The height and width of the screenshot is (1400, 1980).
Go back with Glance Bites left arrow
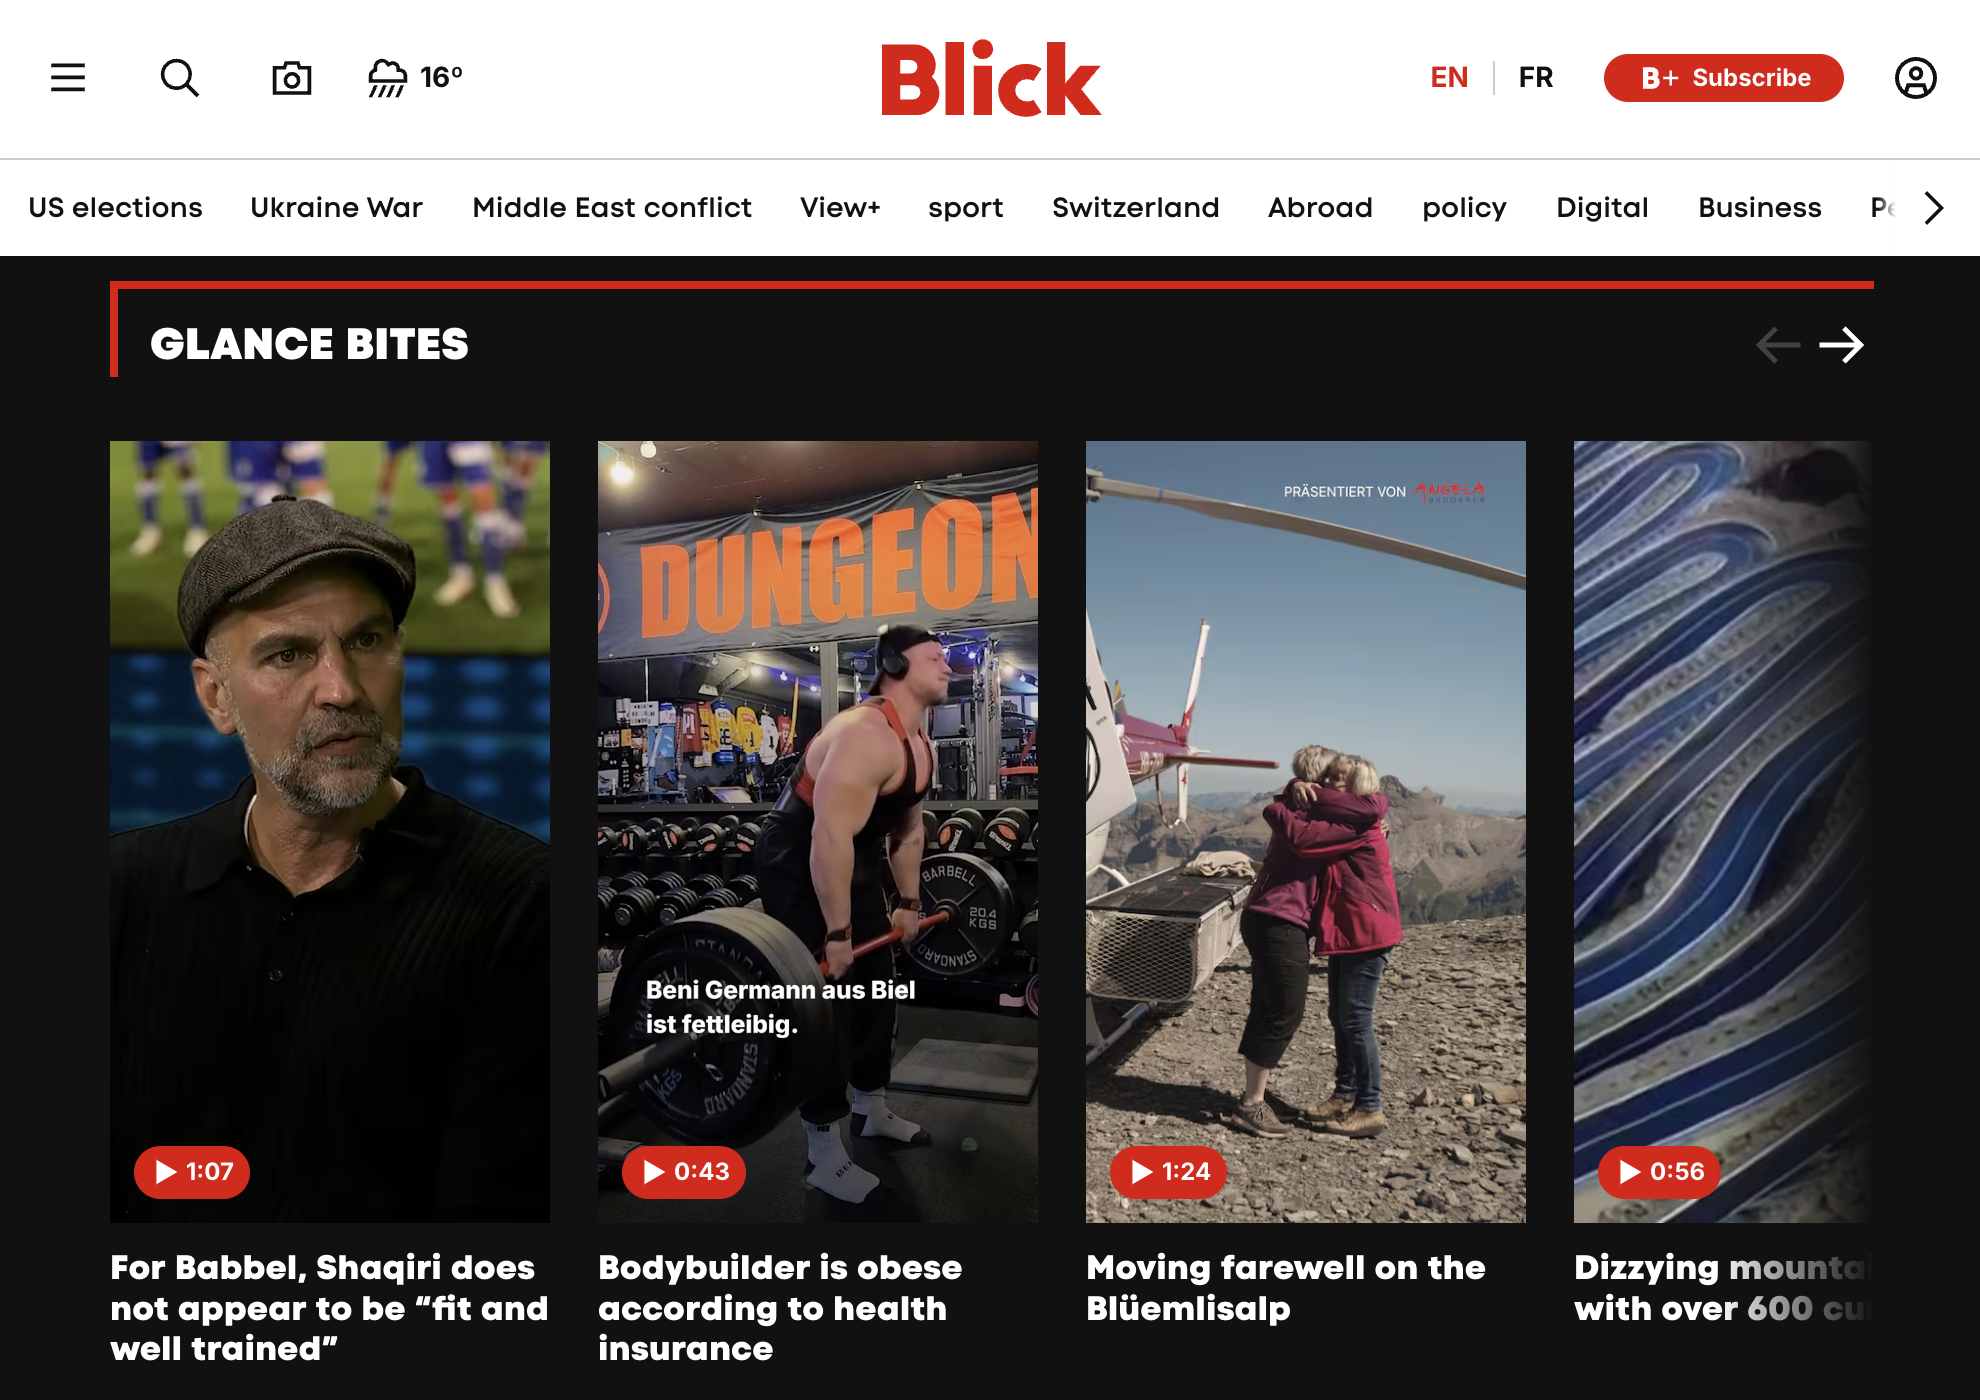(x=1778, y=345)
